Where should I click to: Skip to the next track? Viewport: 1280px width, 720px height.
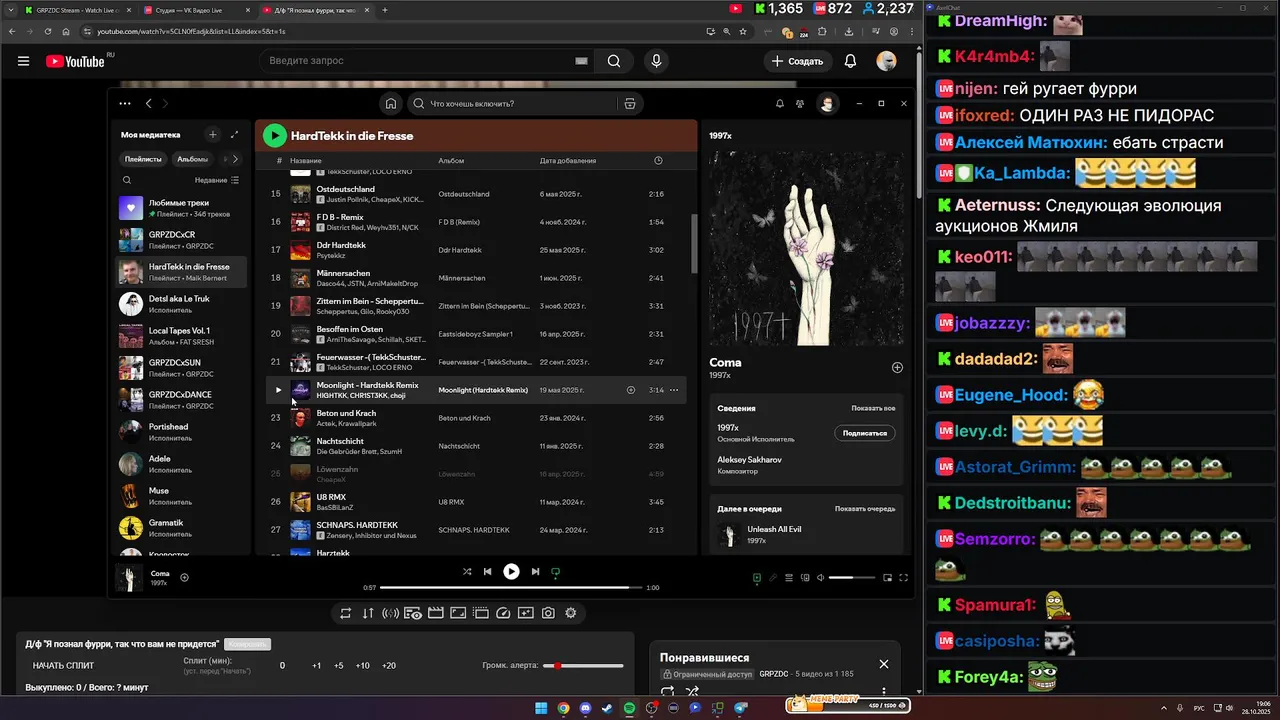[x=535, y=572]
